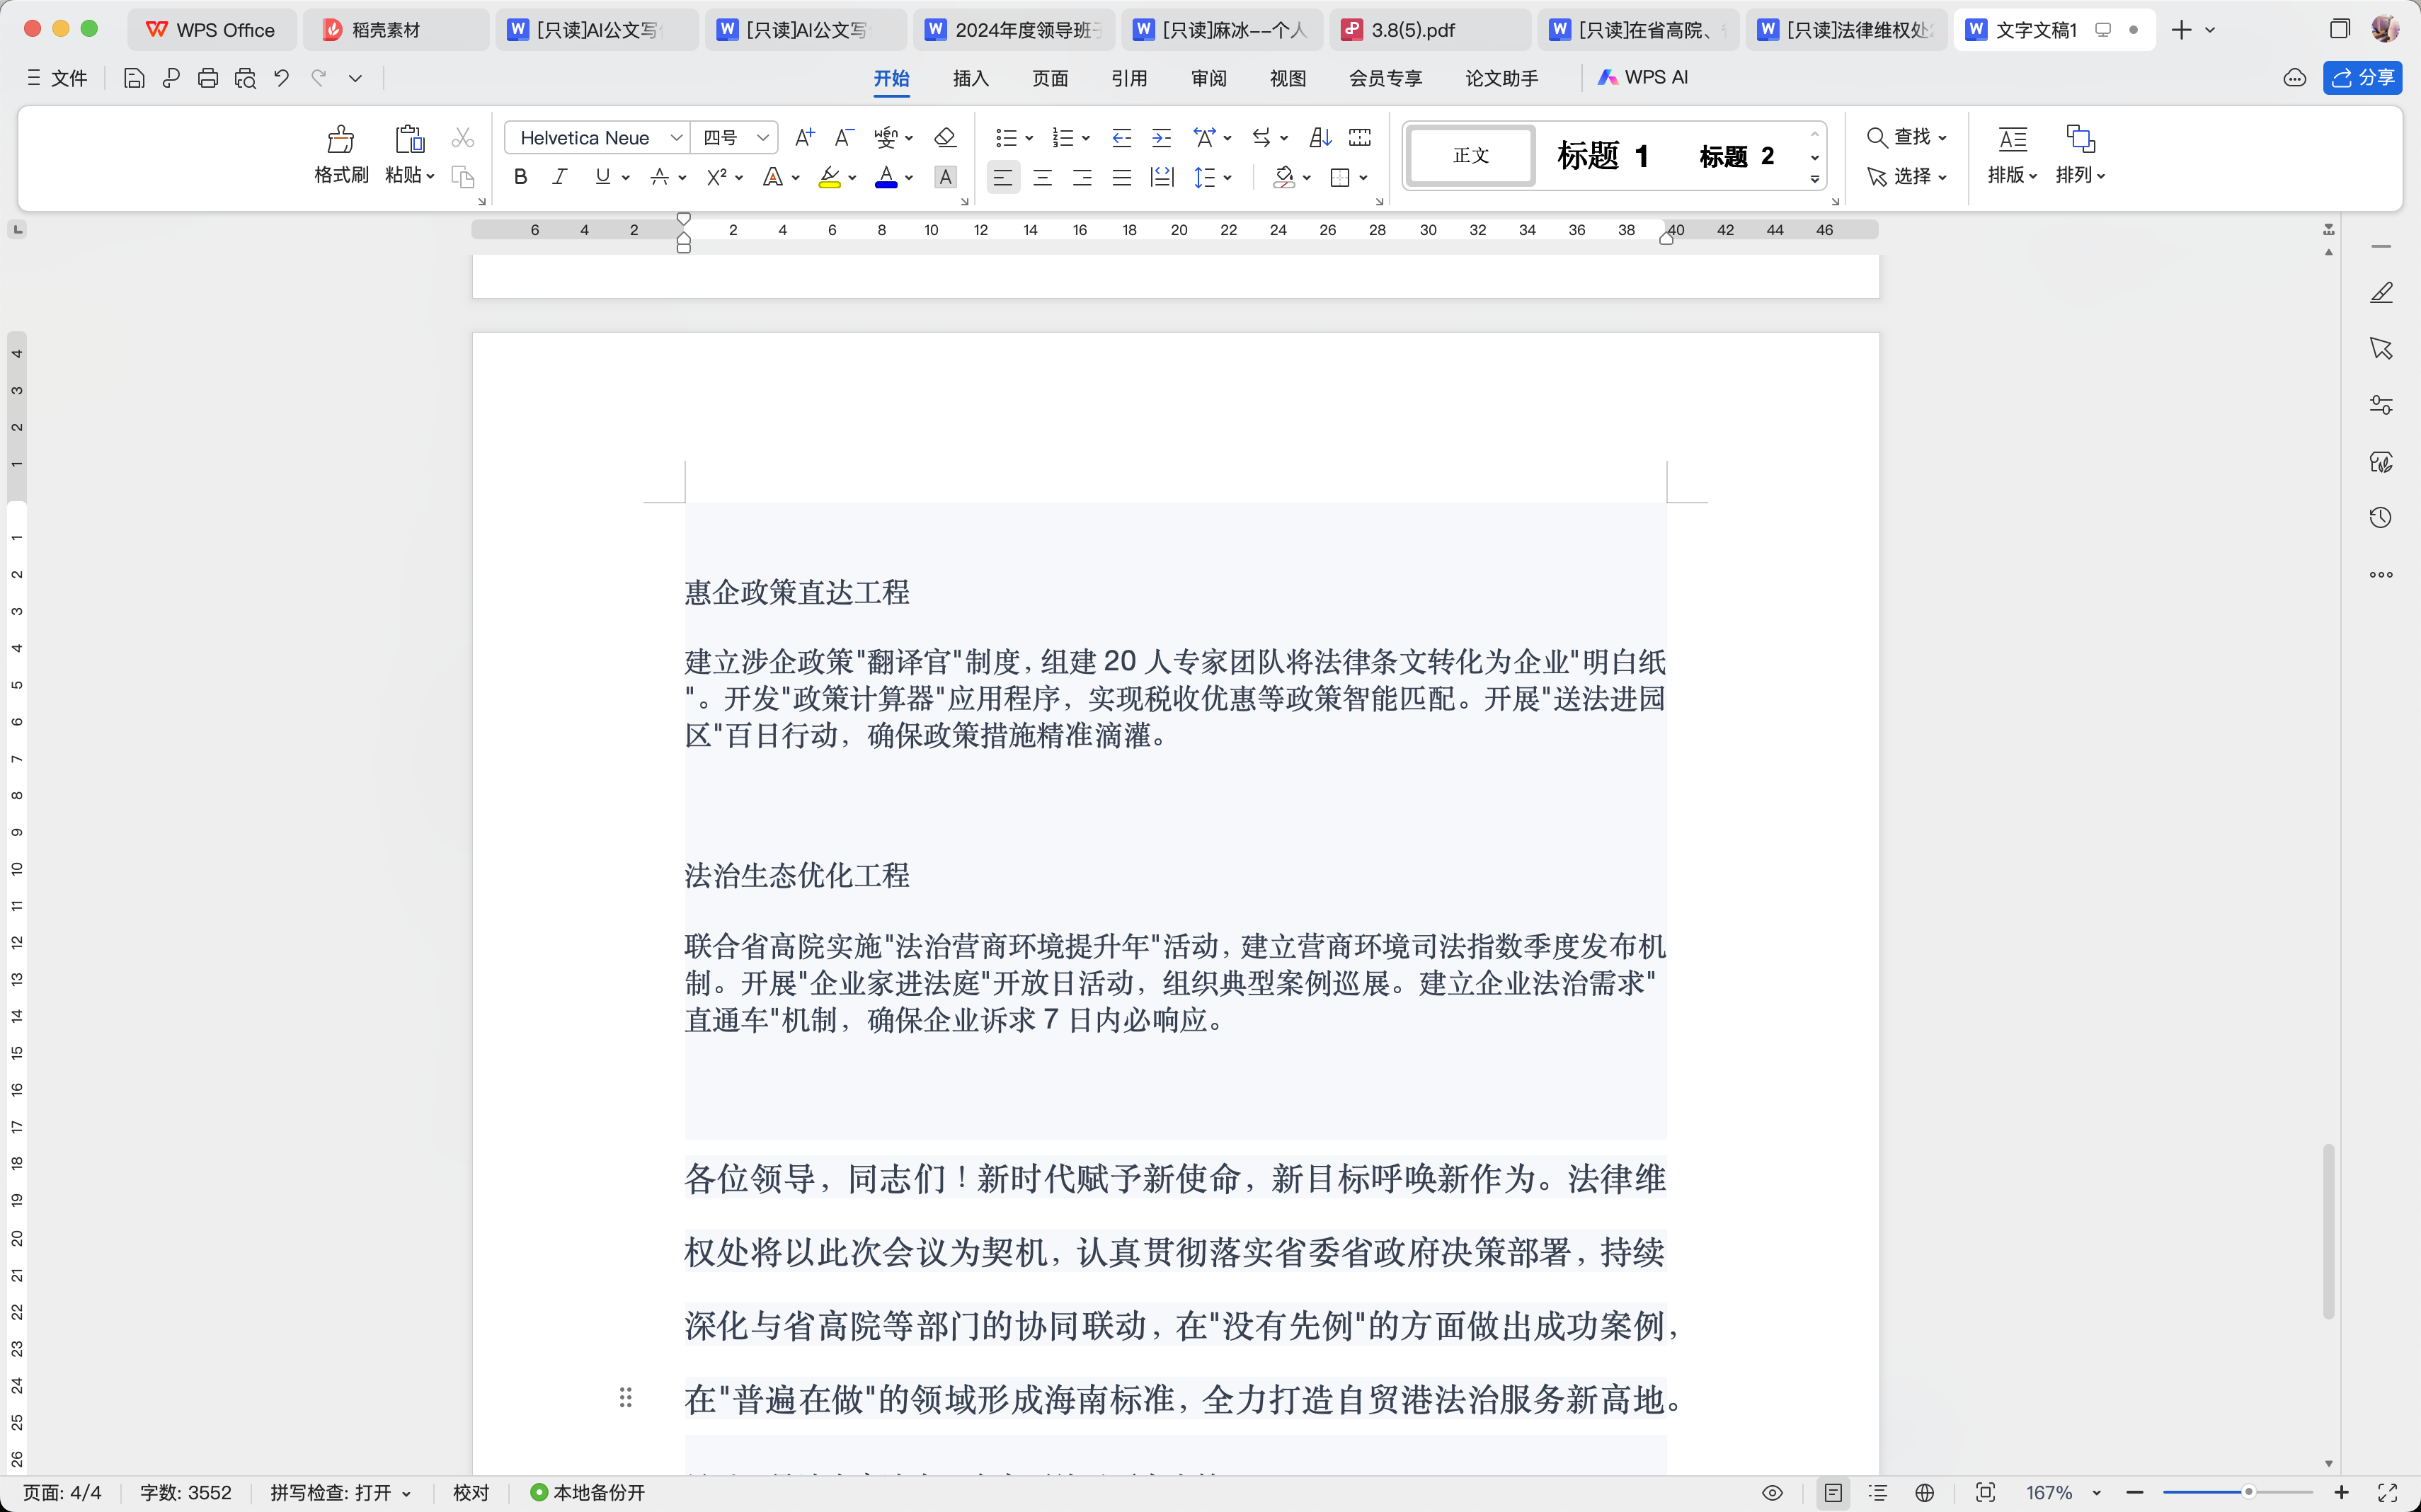Screen dimensions: 2421x1512
Task: Click the Format Painter icon
Action: (341, 139)
